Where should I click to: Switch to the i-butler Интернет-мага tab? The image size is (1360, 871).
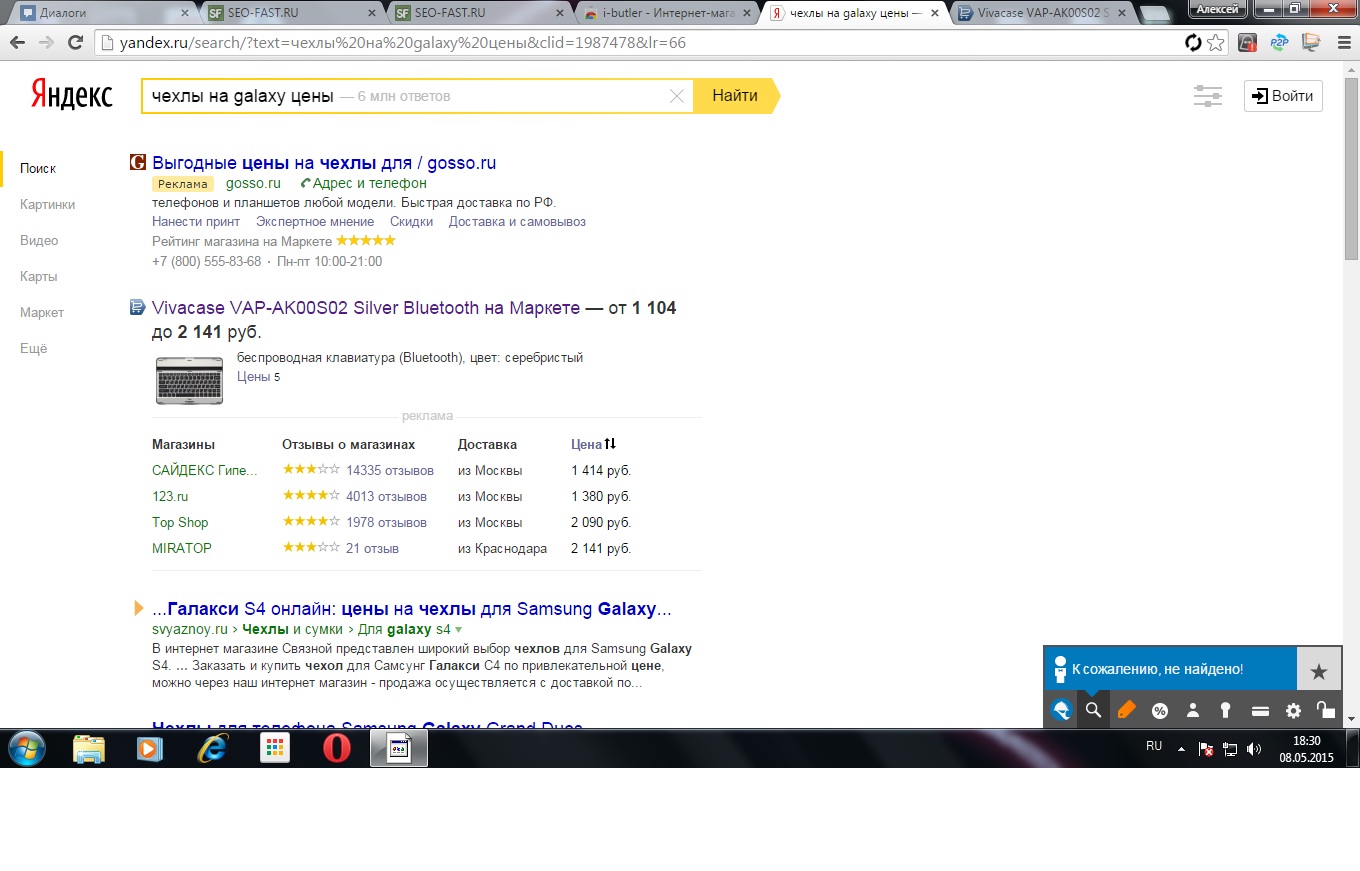[x=668, y=13]
